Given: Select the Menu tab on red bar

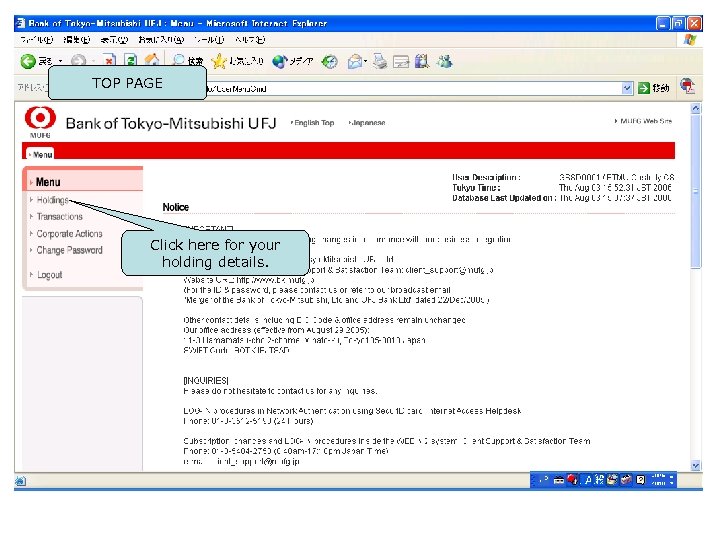Looking at the screenshot, I should coord(40,154).
